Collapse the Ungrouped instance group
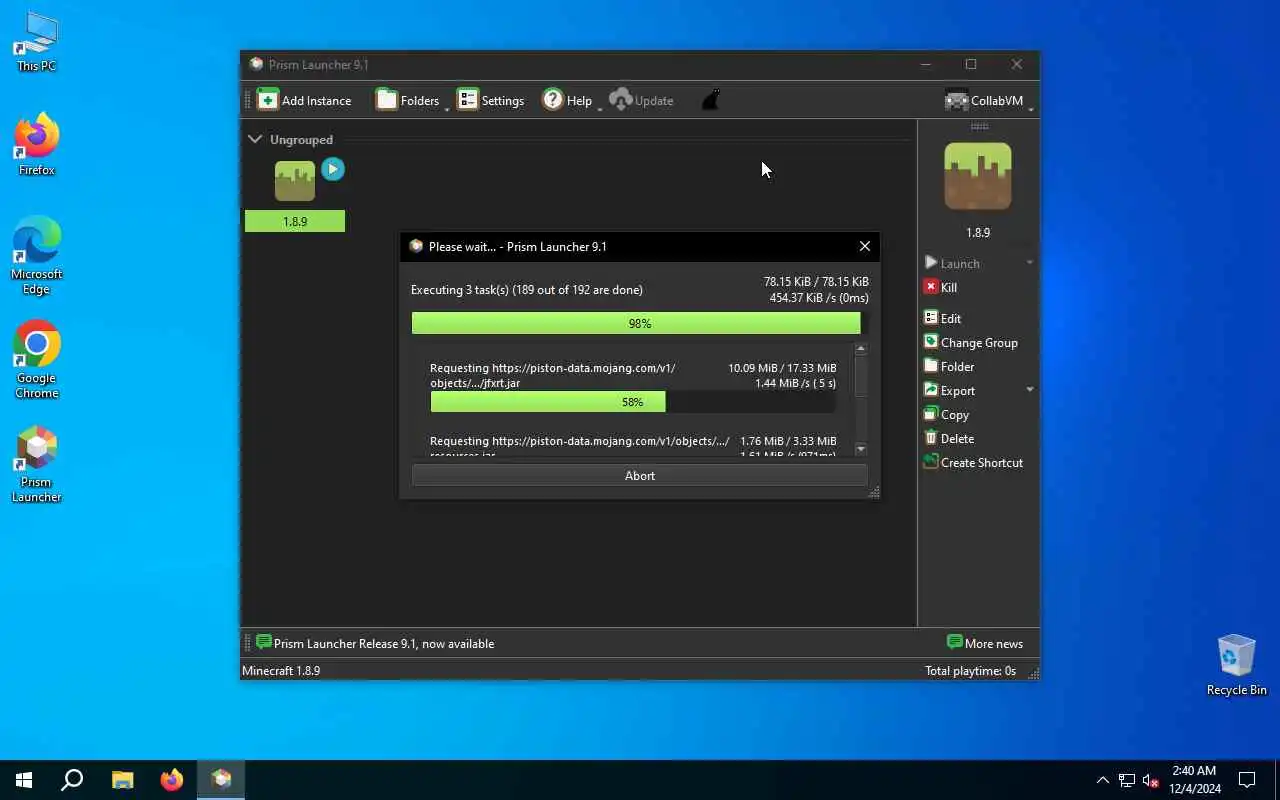The height and width of the screenshot is (800, 1280). [255, 139]
